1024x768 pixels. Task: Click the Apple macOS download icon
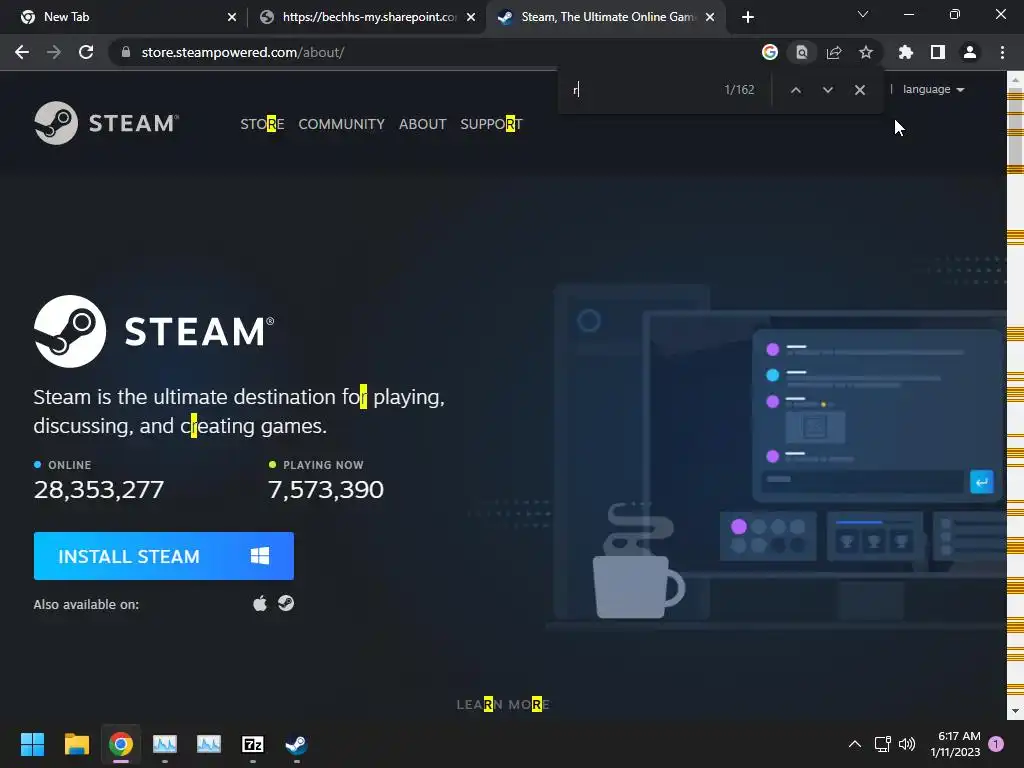click(260, 603)
